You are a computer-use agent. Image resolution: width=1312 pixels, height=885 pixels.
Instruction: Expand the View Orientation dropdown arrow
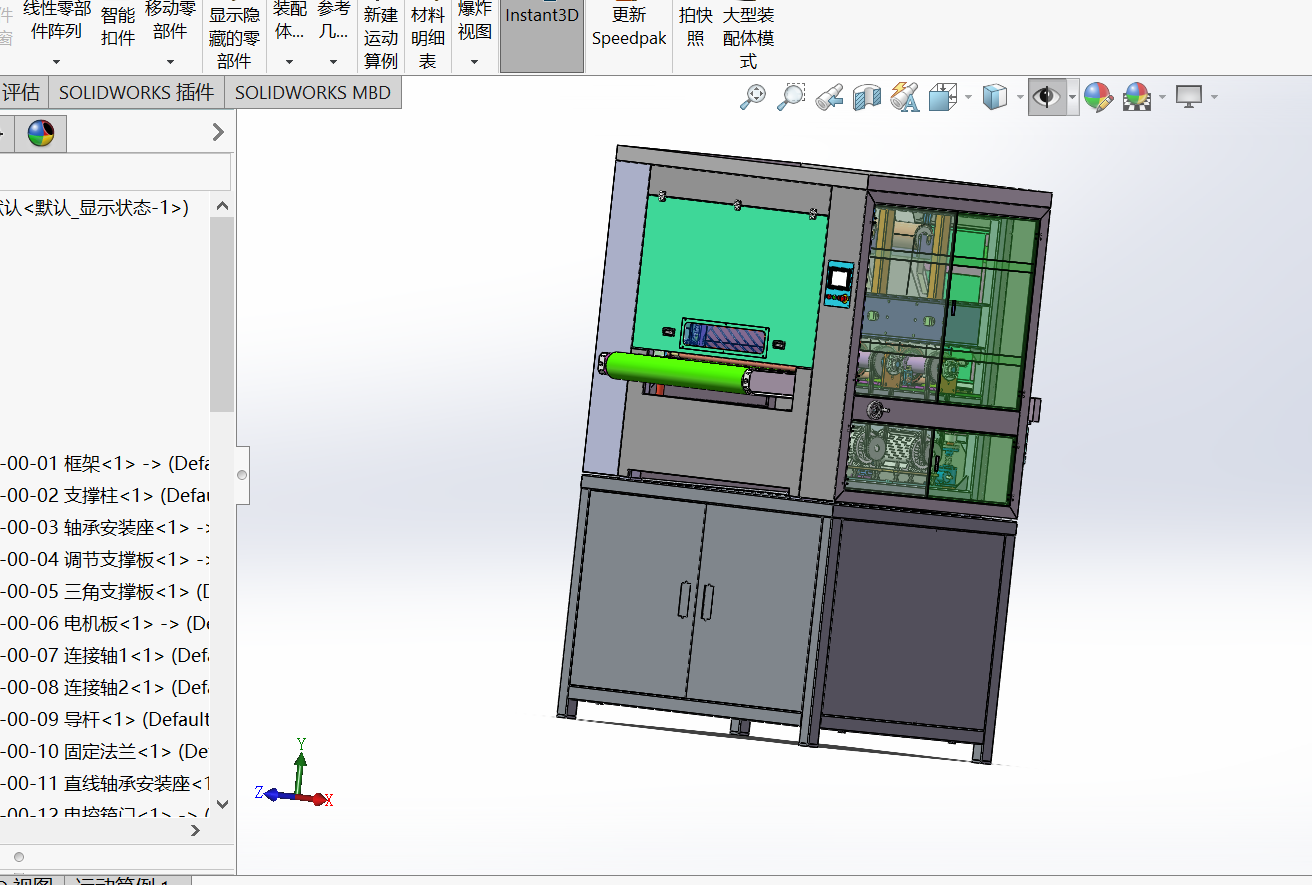coord(968,97)
